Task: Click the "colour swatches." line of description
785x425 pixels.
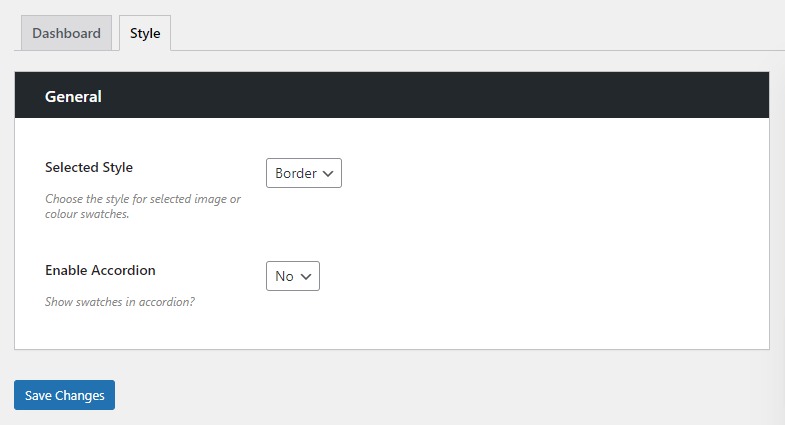Action: pyautogui.click(x=87, y=214)
